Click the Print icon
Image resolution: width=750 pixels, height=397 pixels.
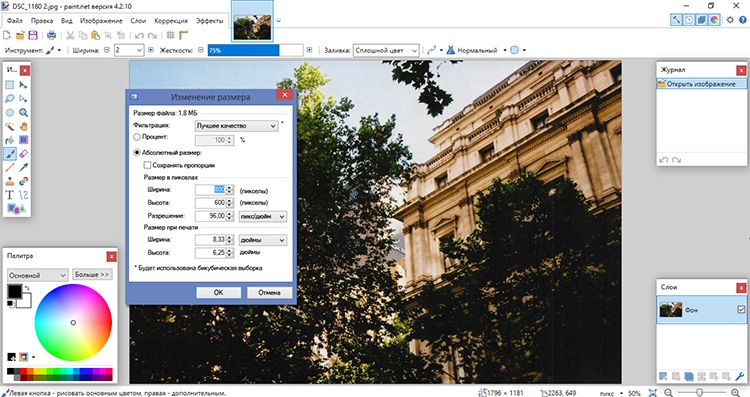[51, 35]
